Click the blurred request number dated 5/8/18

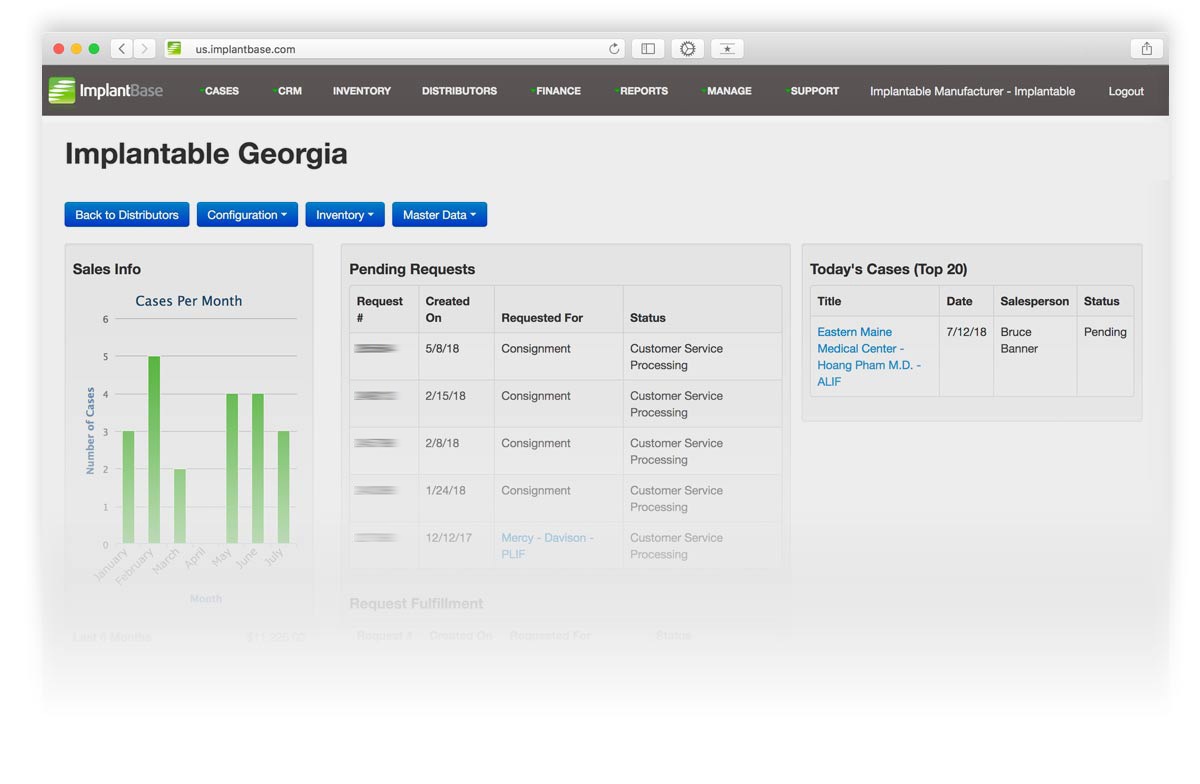376,349
